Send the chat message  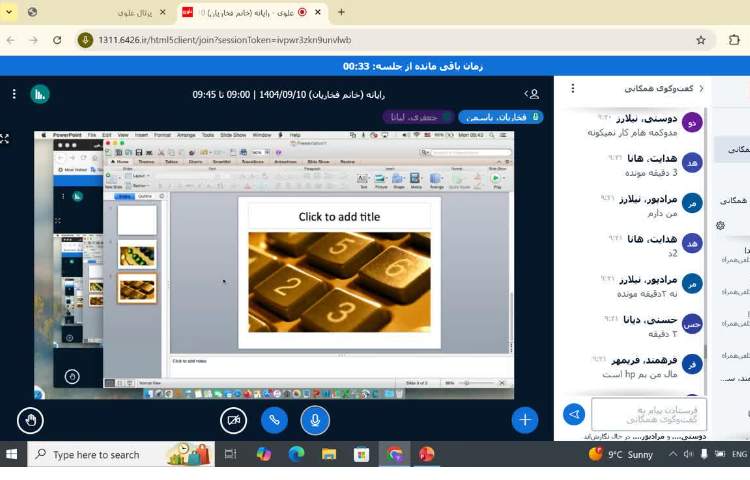(x=574, y=414)
